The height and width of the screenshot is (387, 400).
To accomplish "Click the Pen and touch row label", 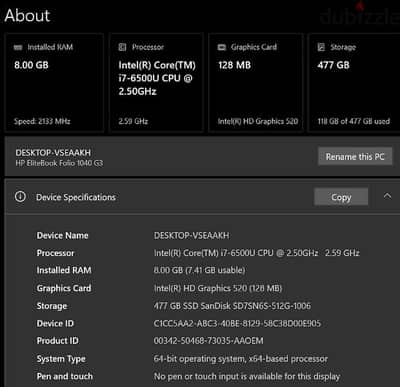I will (x=65, y=376).
